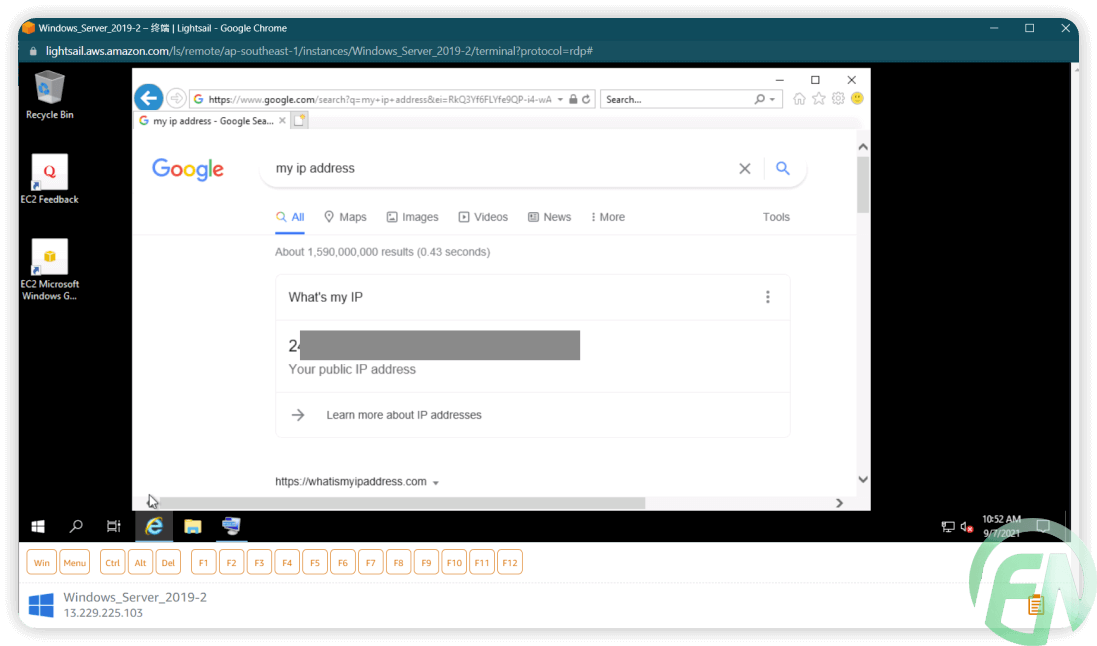The width and height of the screenshot is (1097, 646).
Task: Click the IE address bar URL
Action: [380, 99]
